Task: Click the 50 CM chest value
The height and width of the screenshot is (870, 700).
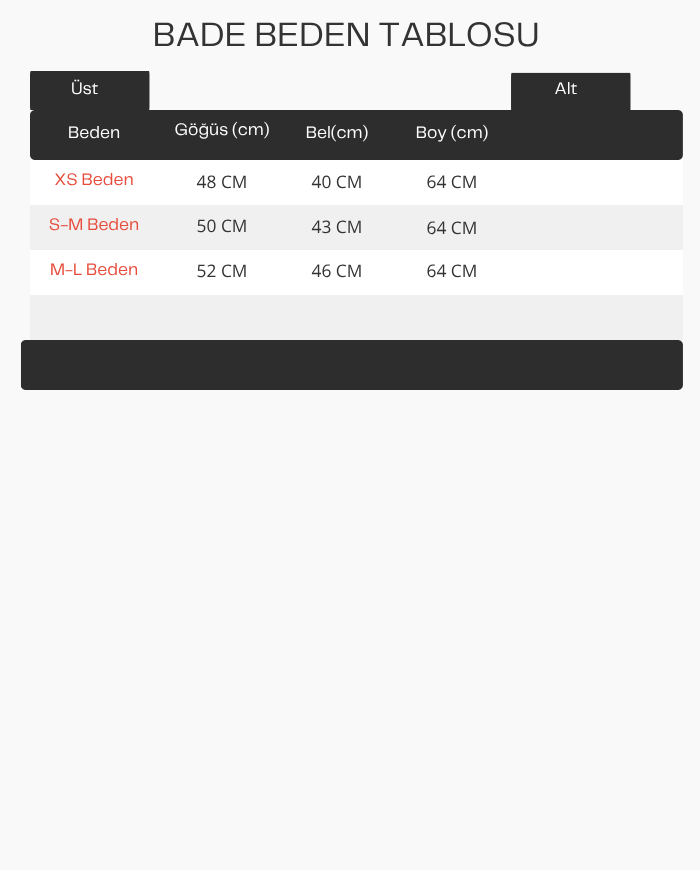Action: click(222, 226)
